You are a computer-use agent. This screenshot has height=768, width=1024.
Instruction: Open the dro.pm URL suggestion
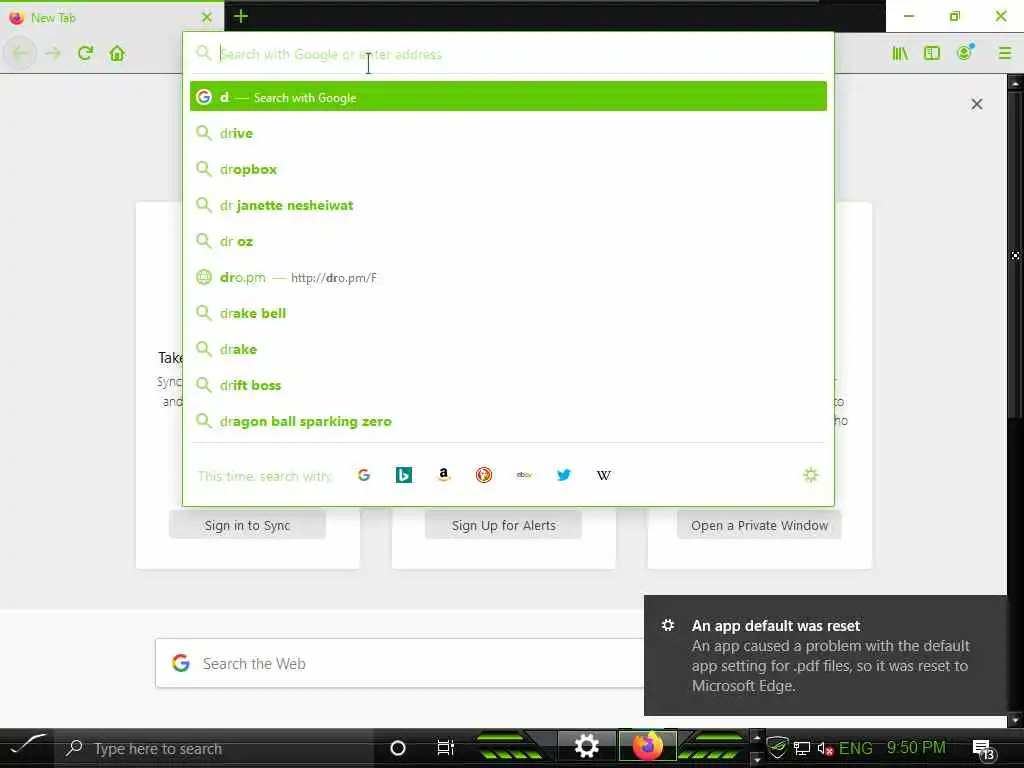508,277
